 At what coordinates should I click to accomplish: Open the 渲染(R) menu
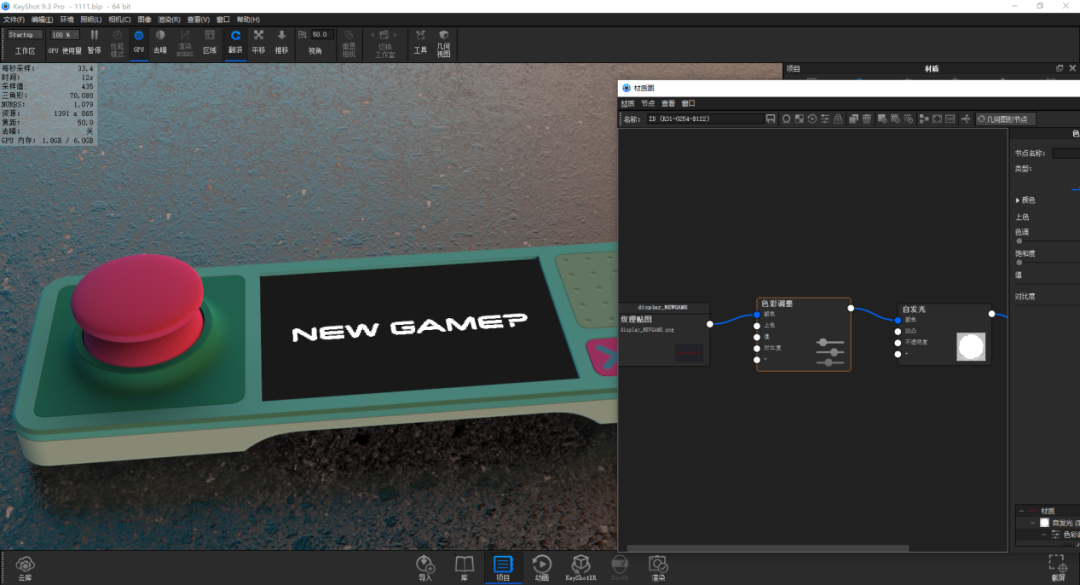coord(169,19)
